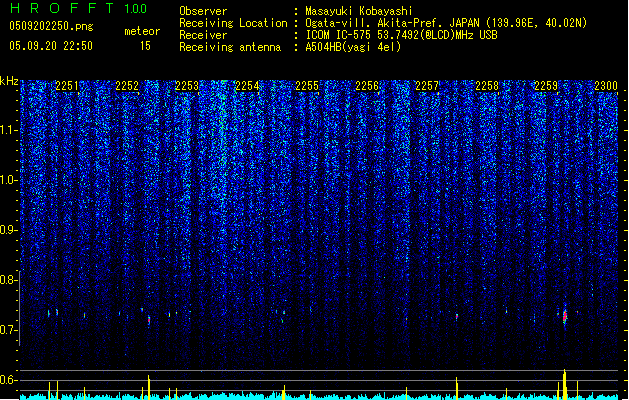
Task: Click the red meteor echo after 2252
Action: click(x=149, y=320)
